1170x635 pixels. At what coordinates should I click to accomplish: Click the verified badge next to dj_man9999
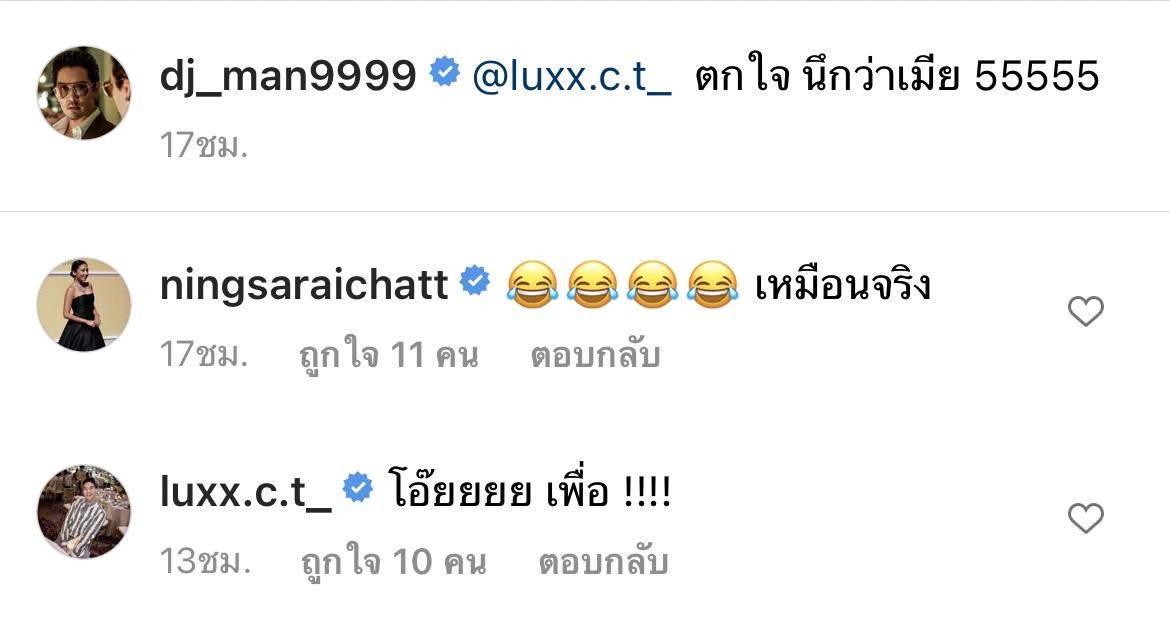point(445,72)
